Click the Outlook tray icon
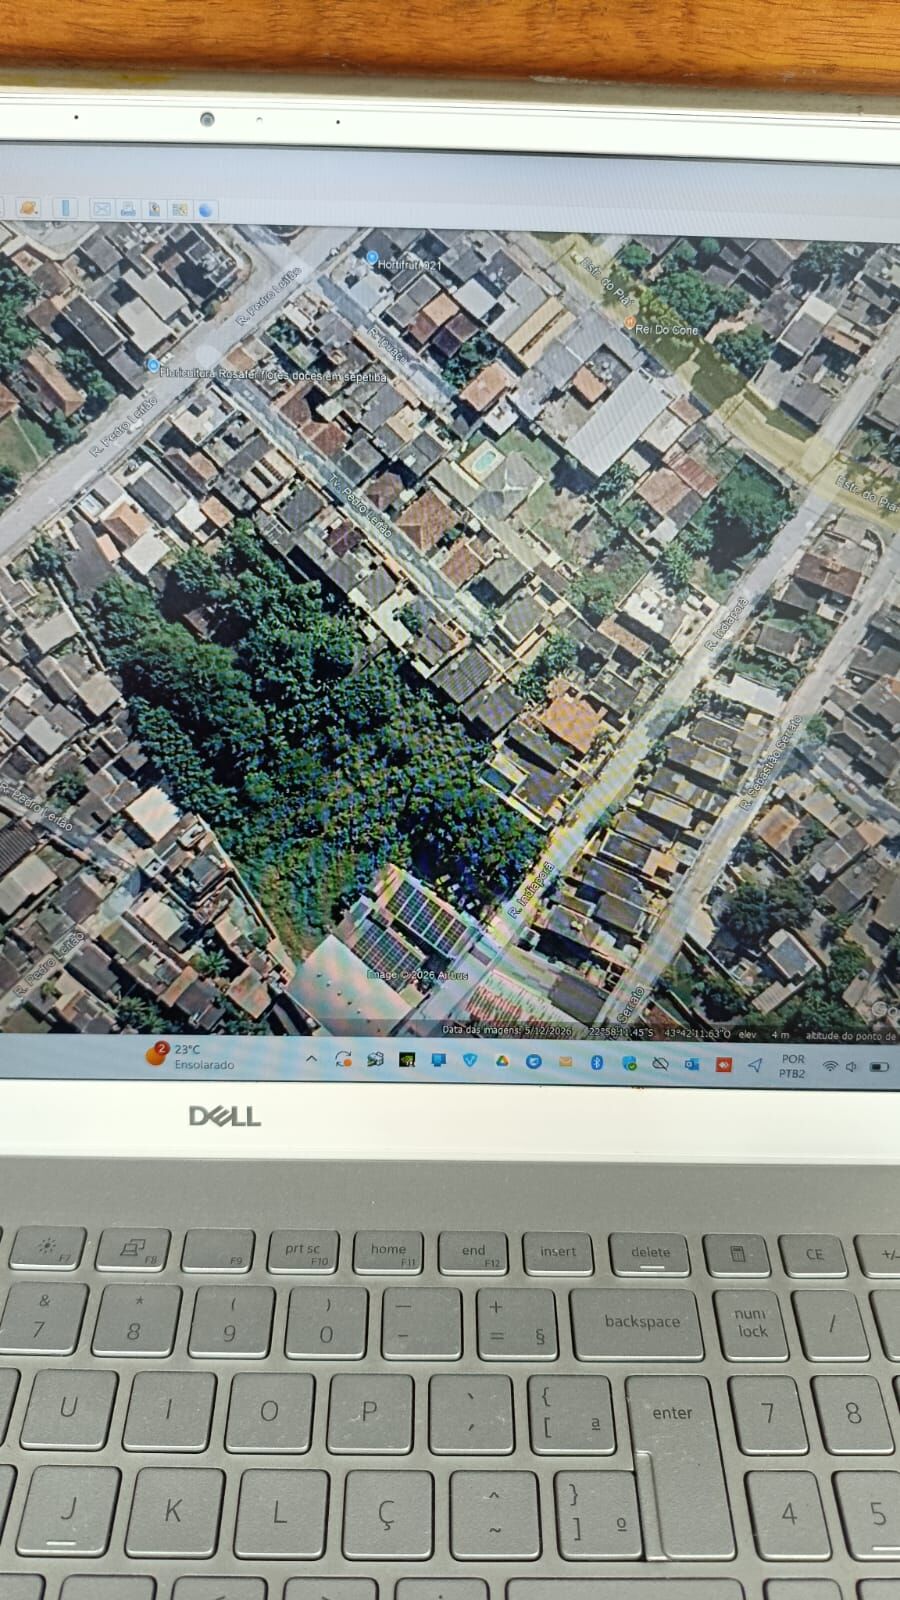 pos(691,1064)
